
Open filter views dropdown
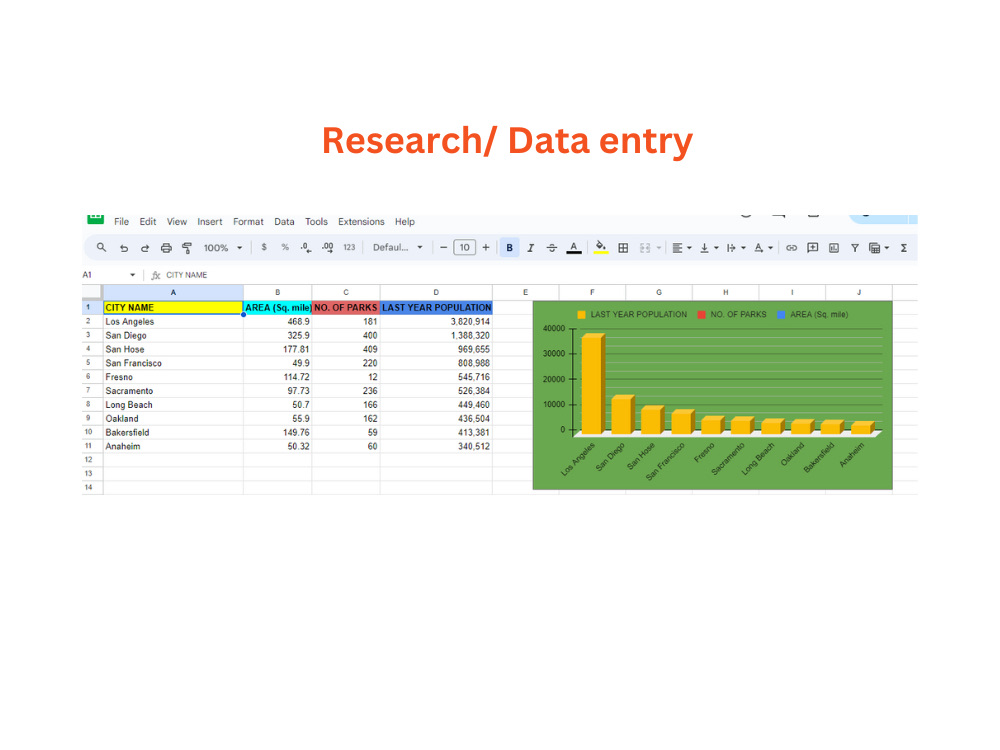879,248
